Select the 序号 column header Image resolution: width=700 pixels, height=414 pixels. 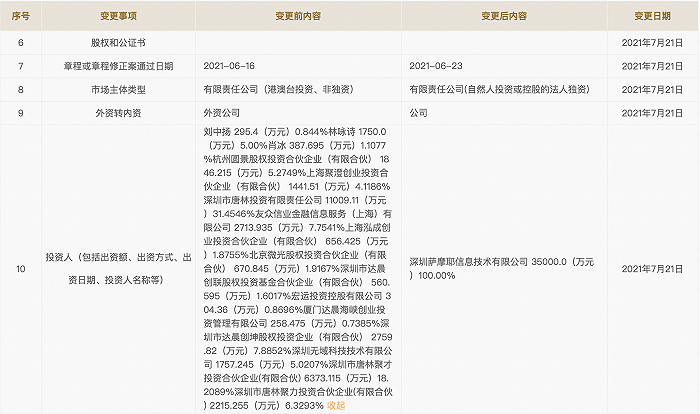(x=21, y=16)
